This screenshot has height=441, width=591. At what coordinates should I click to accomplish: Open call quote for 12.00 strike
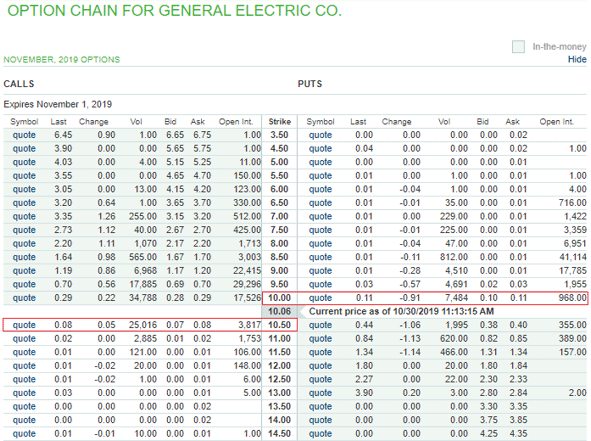[x=24, y=366]
